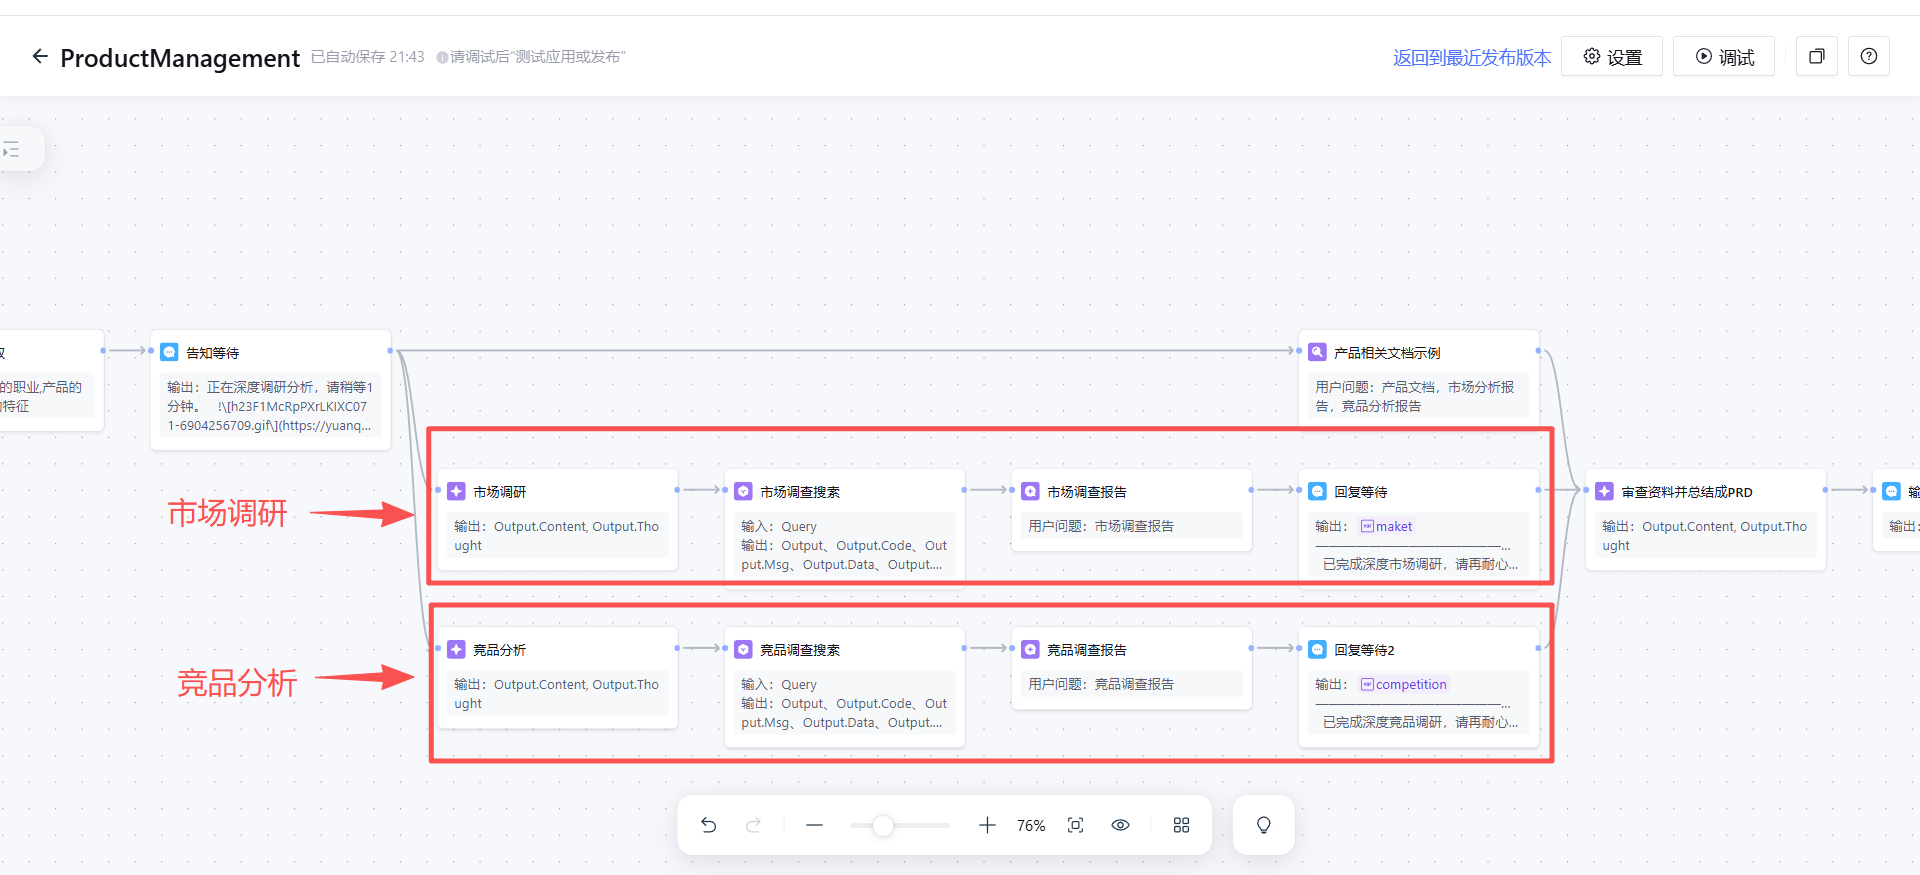Zoom out with the minus button

tap(814, 825)
